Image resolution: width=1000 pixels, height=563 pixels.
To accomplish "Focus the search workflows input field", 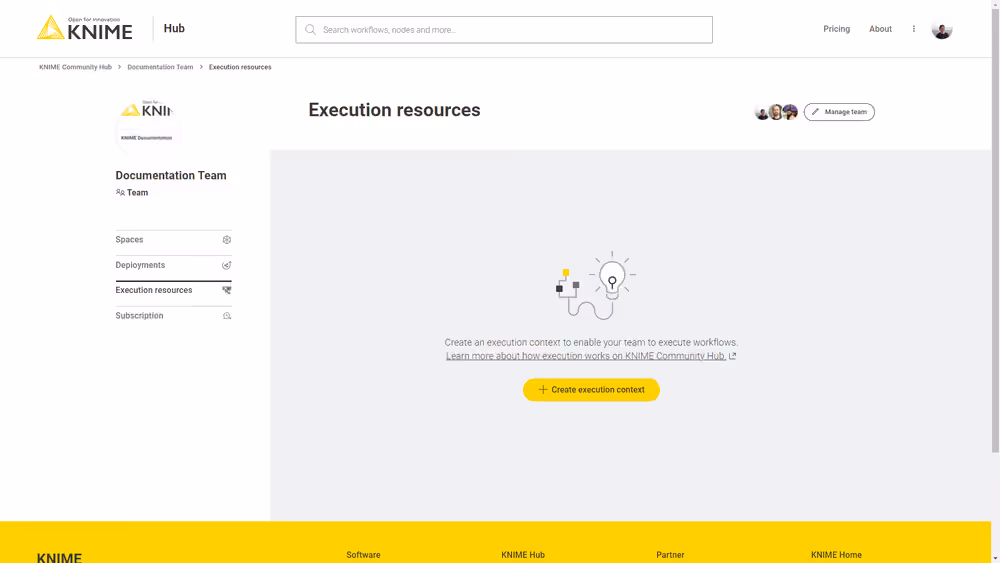I will click(x=504, y=29).
